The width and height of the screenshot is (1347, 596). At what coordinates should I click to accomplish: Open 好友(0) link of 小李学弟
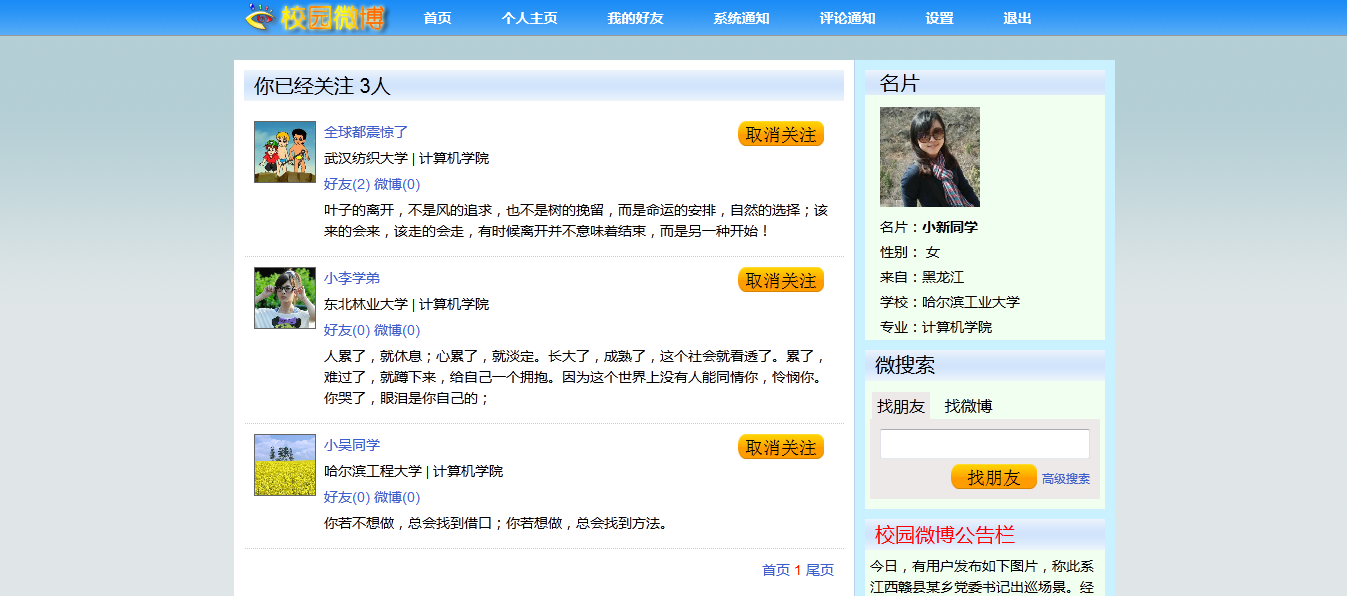pos(347,330)
